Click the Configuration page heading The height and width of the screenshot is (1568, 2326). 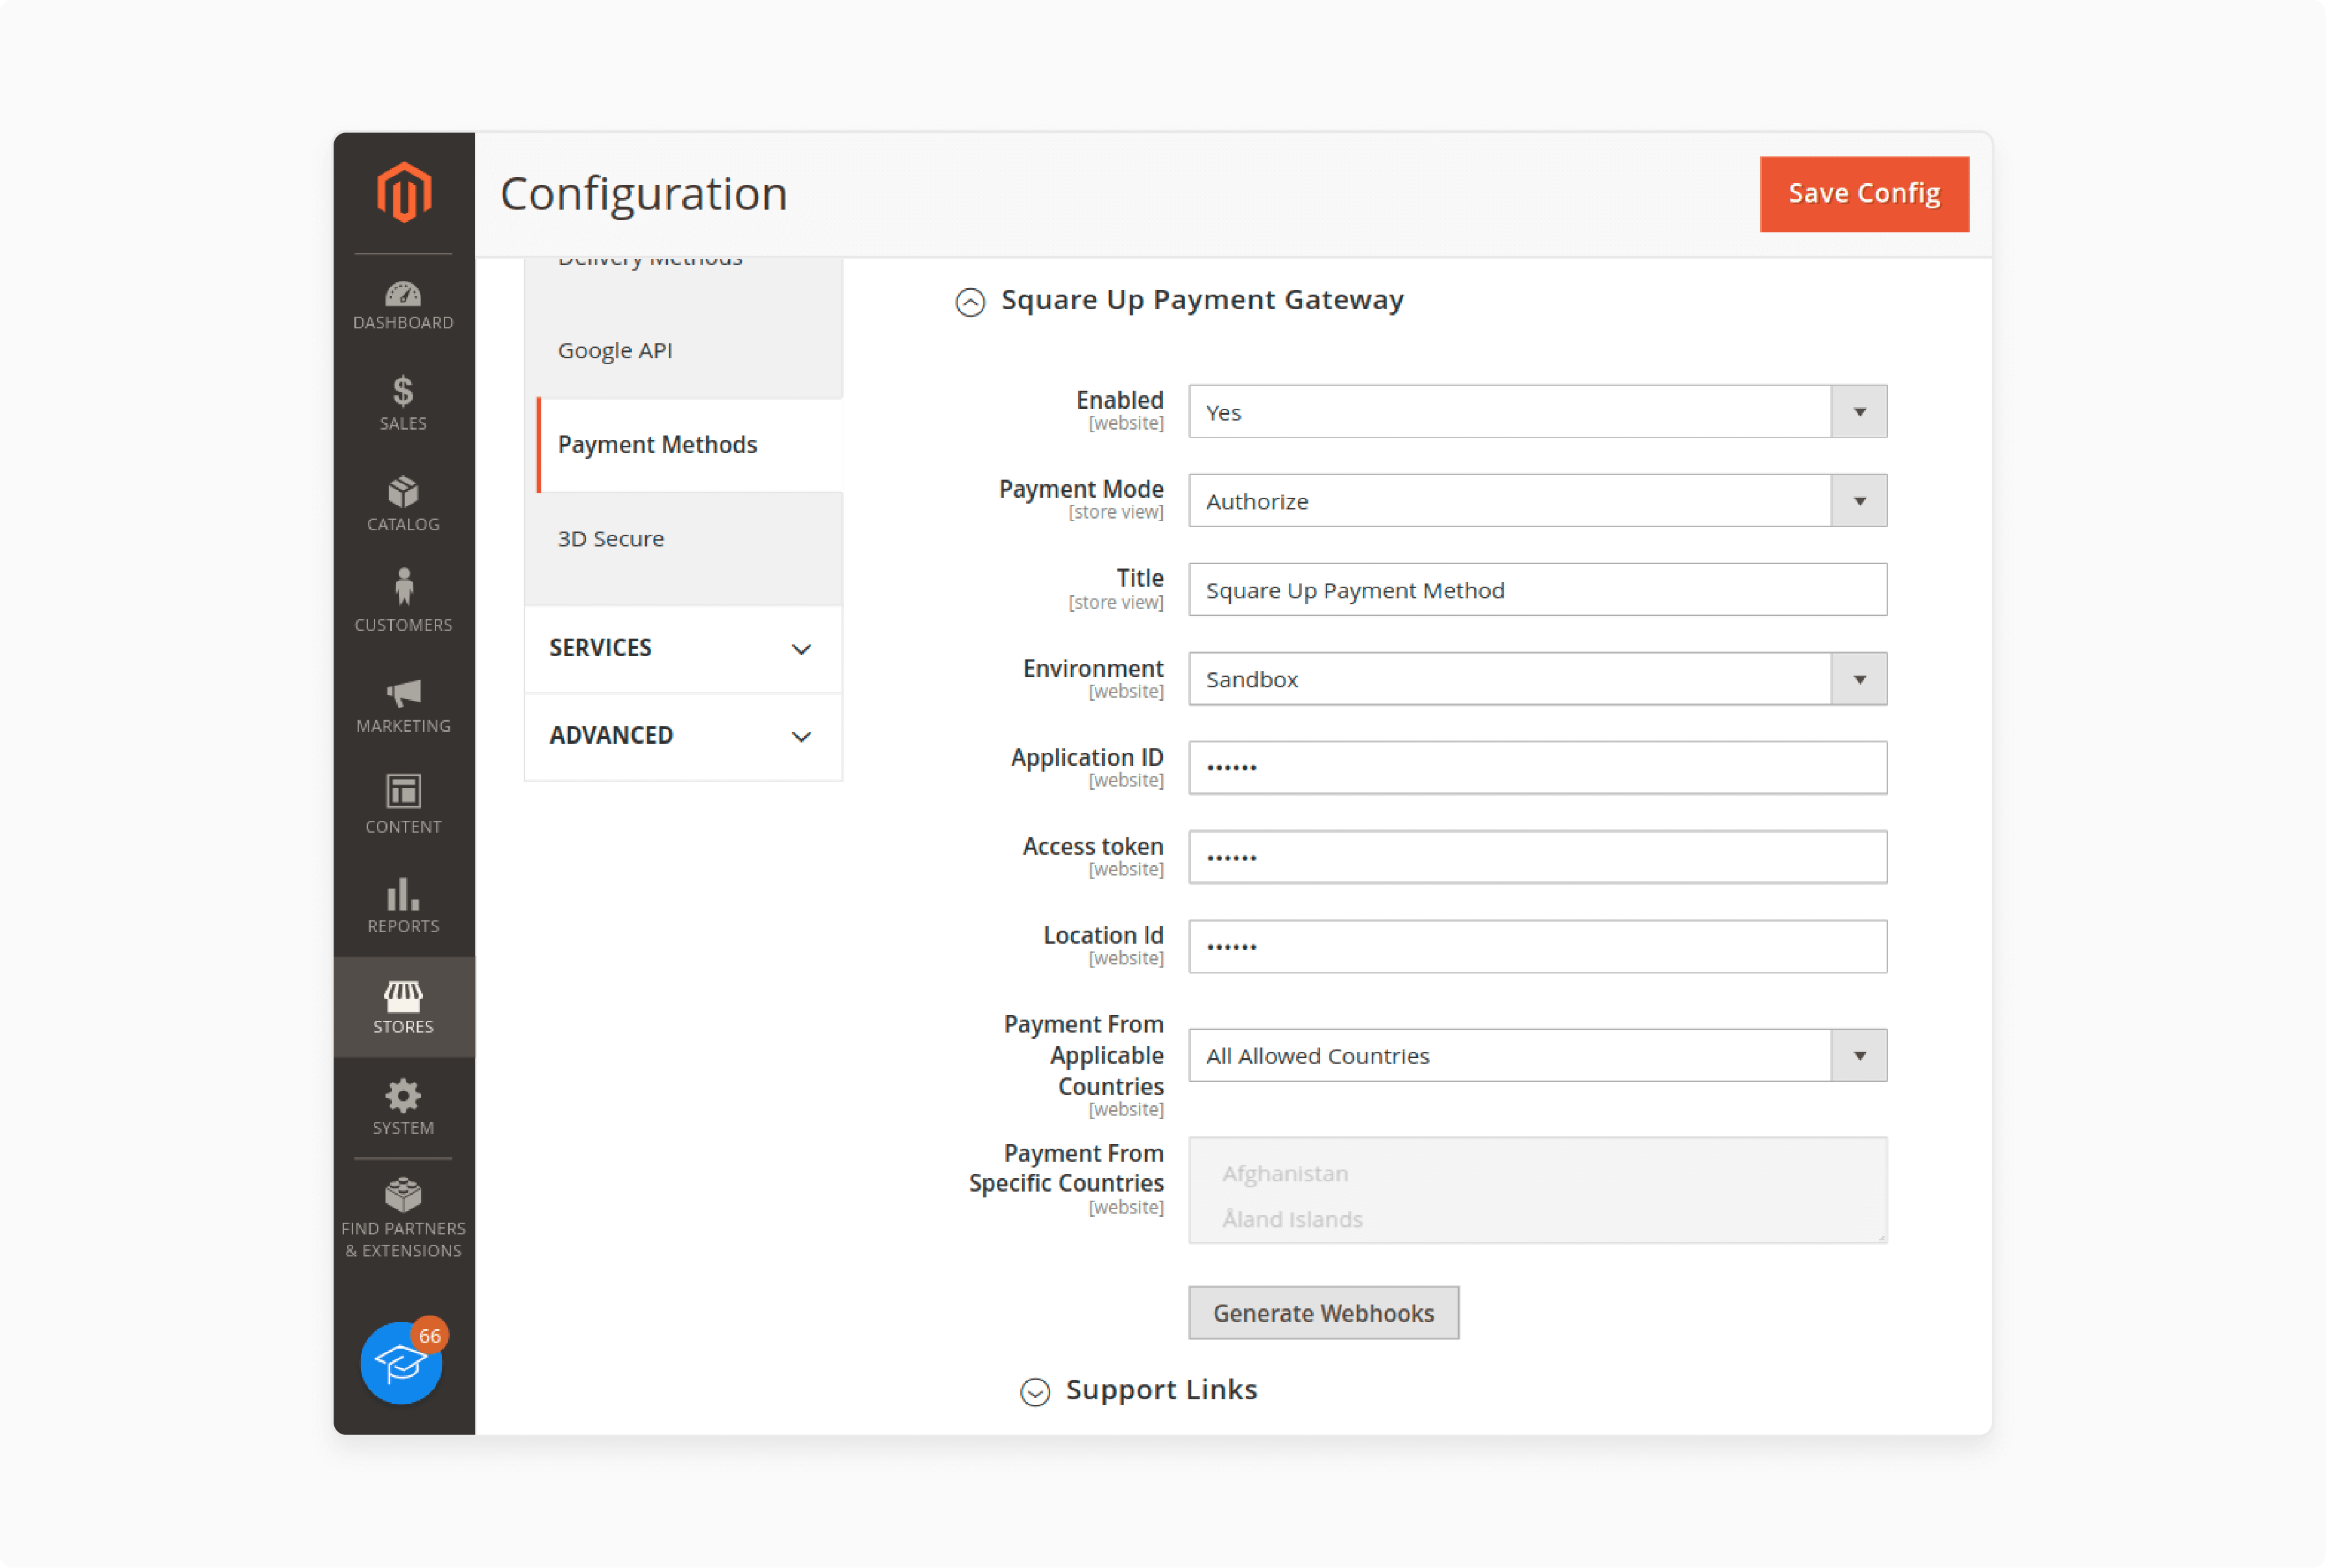click(644, 193)
